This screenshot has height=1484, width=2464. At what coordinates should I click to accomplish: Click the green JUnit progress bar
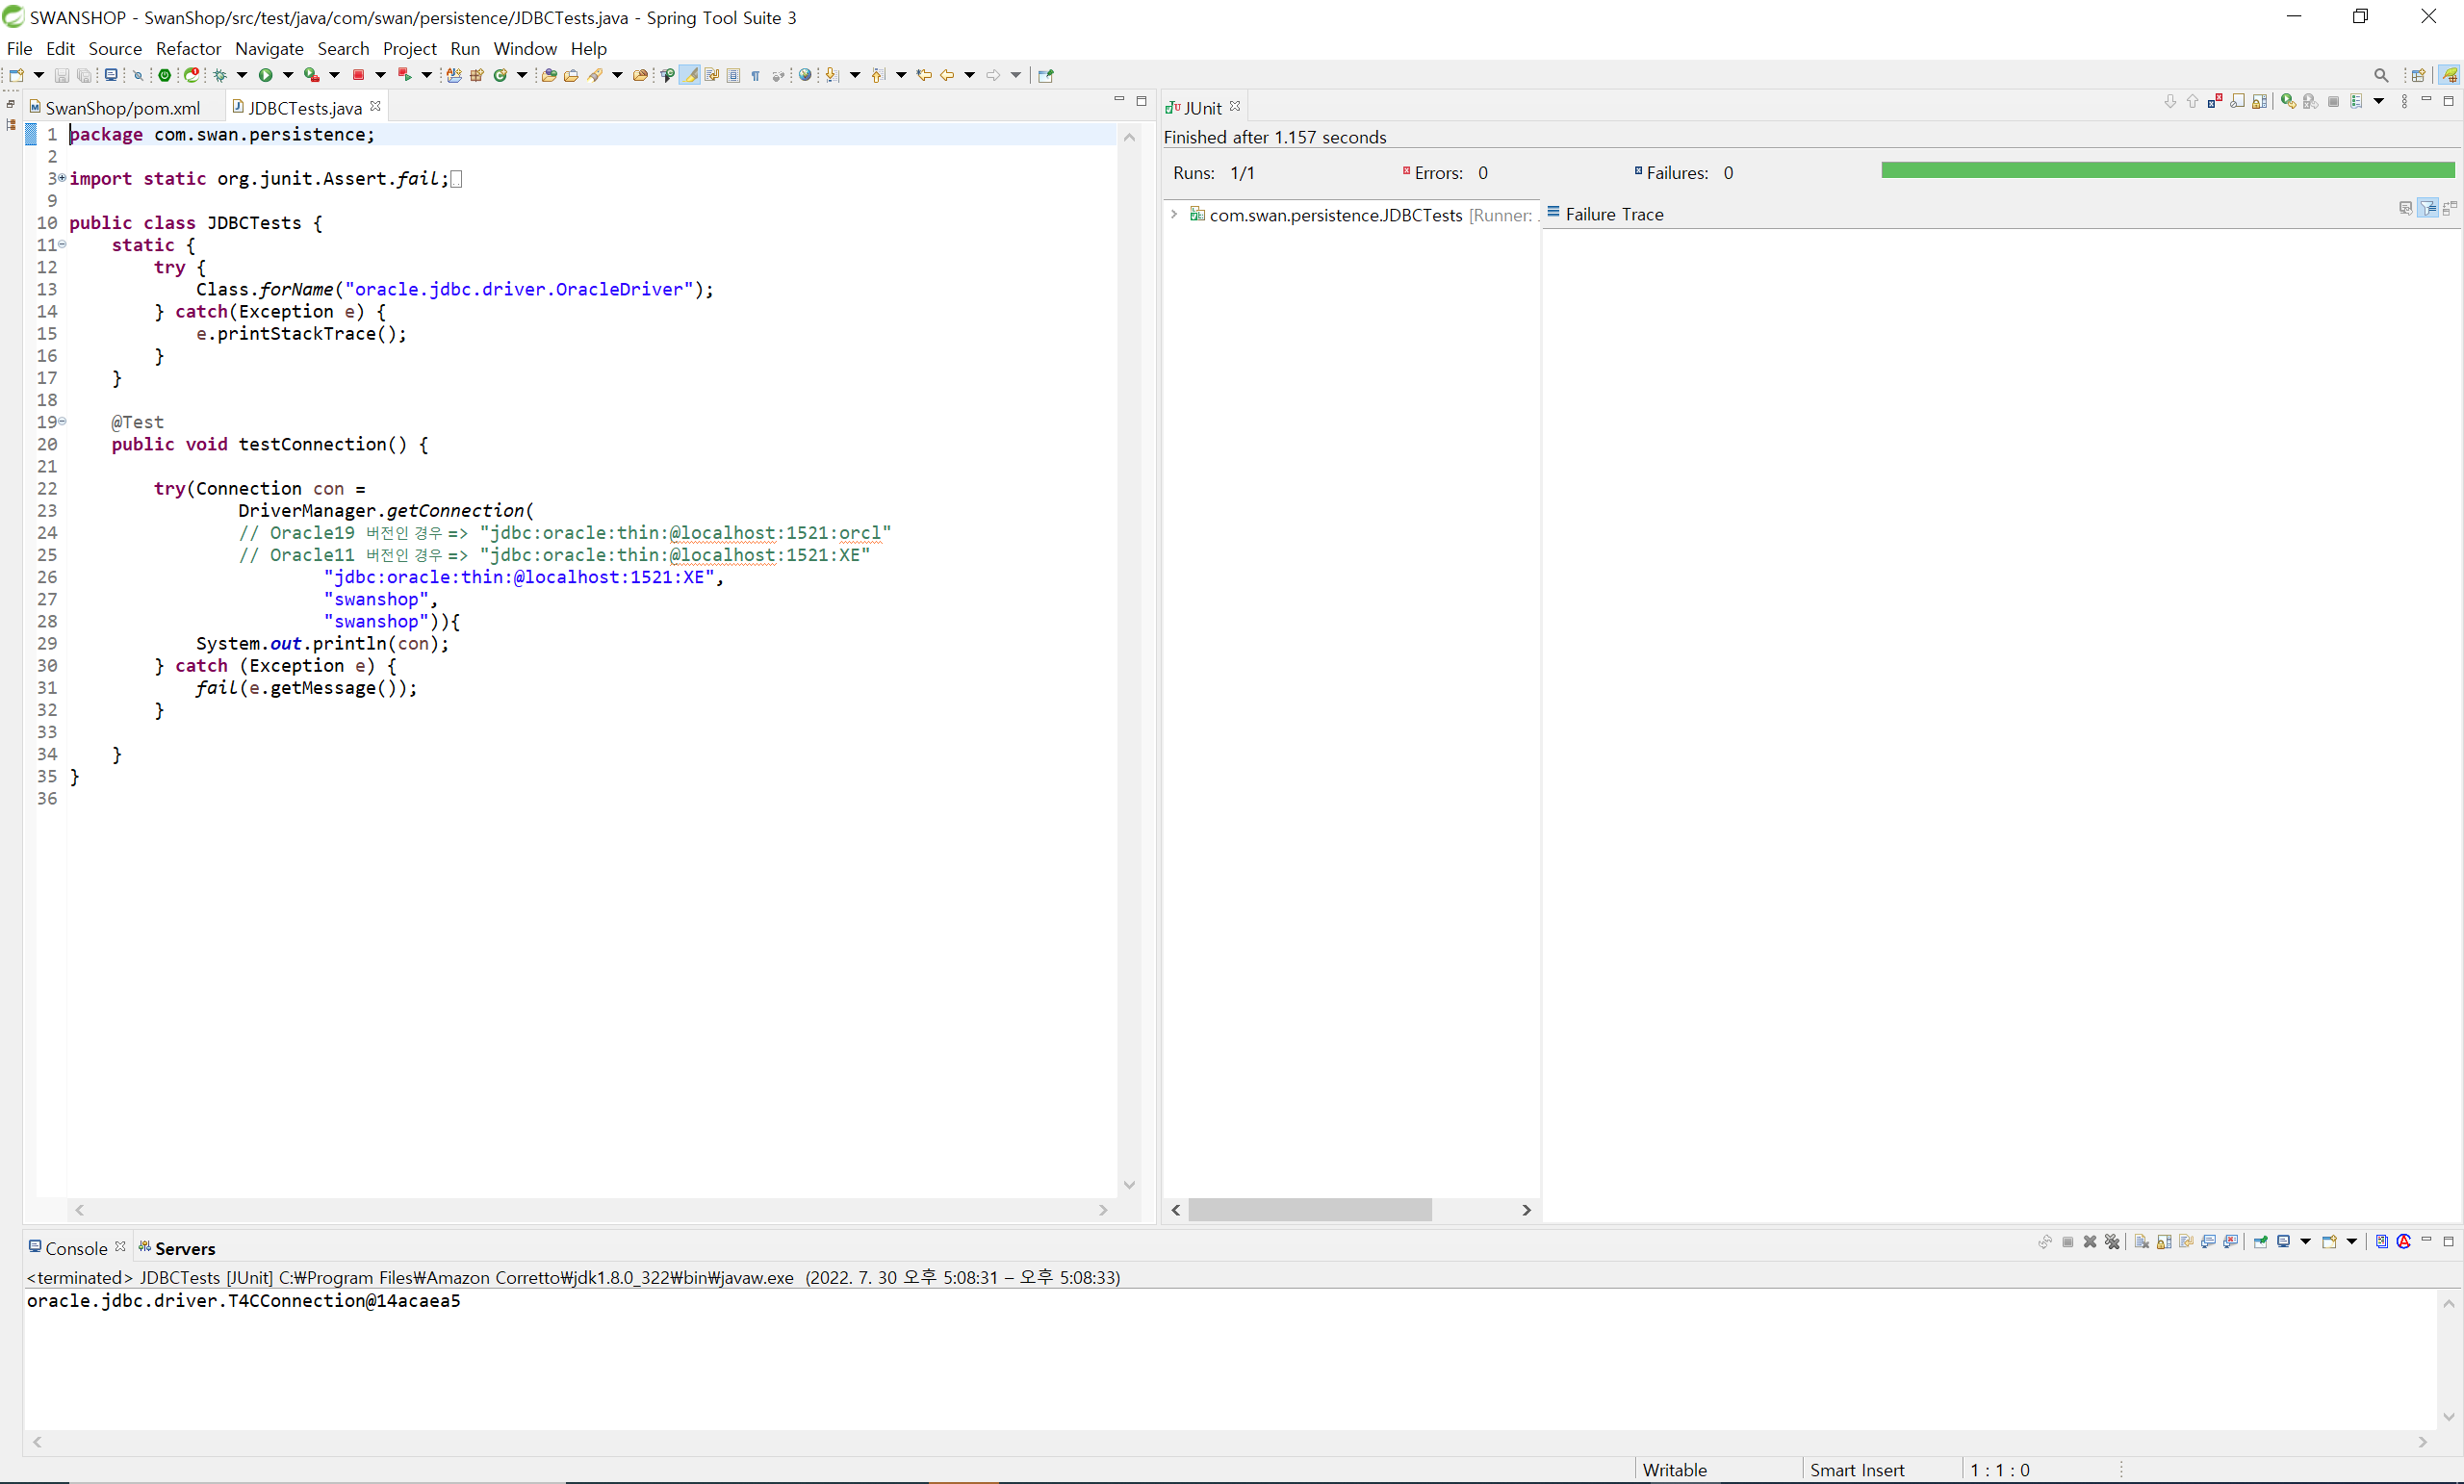[2167, 170]
